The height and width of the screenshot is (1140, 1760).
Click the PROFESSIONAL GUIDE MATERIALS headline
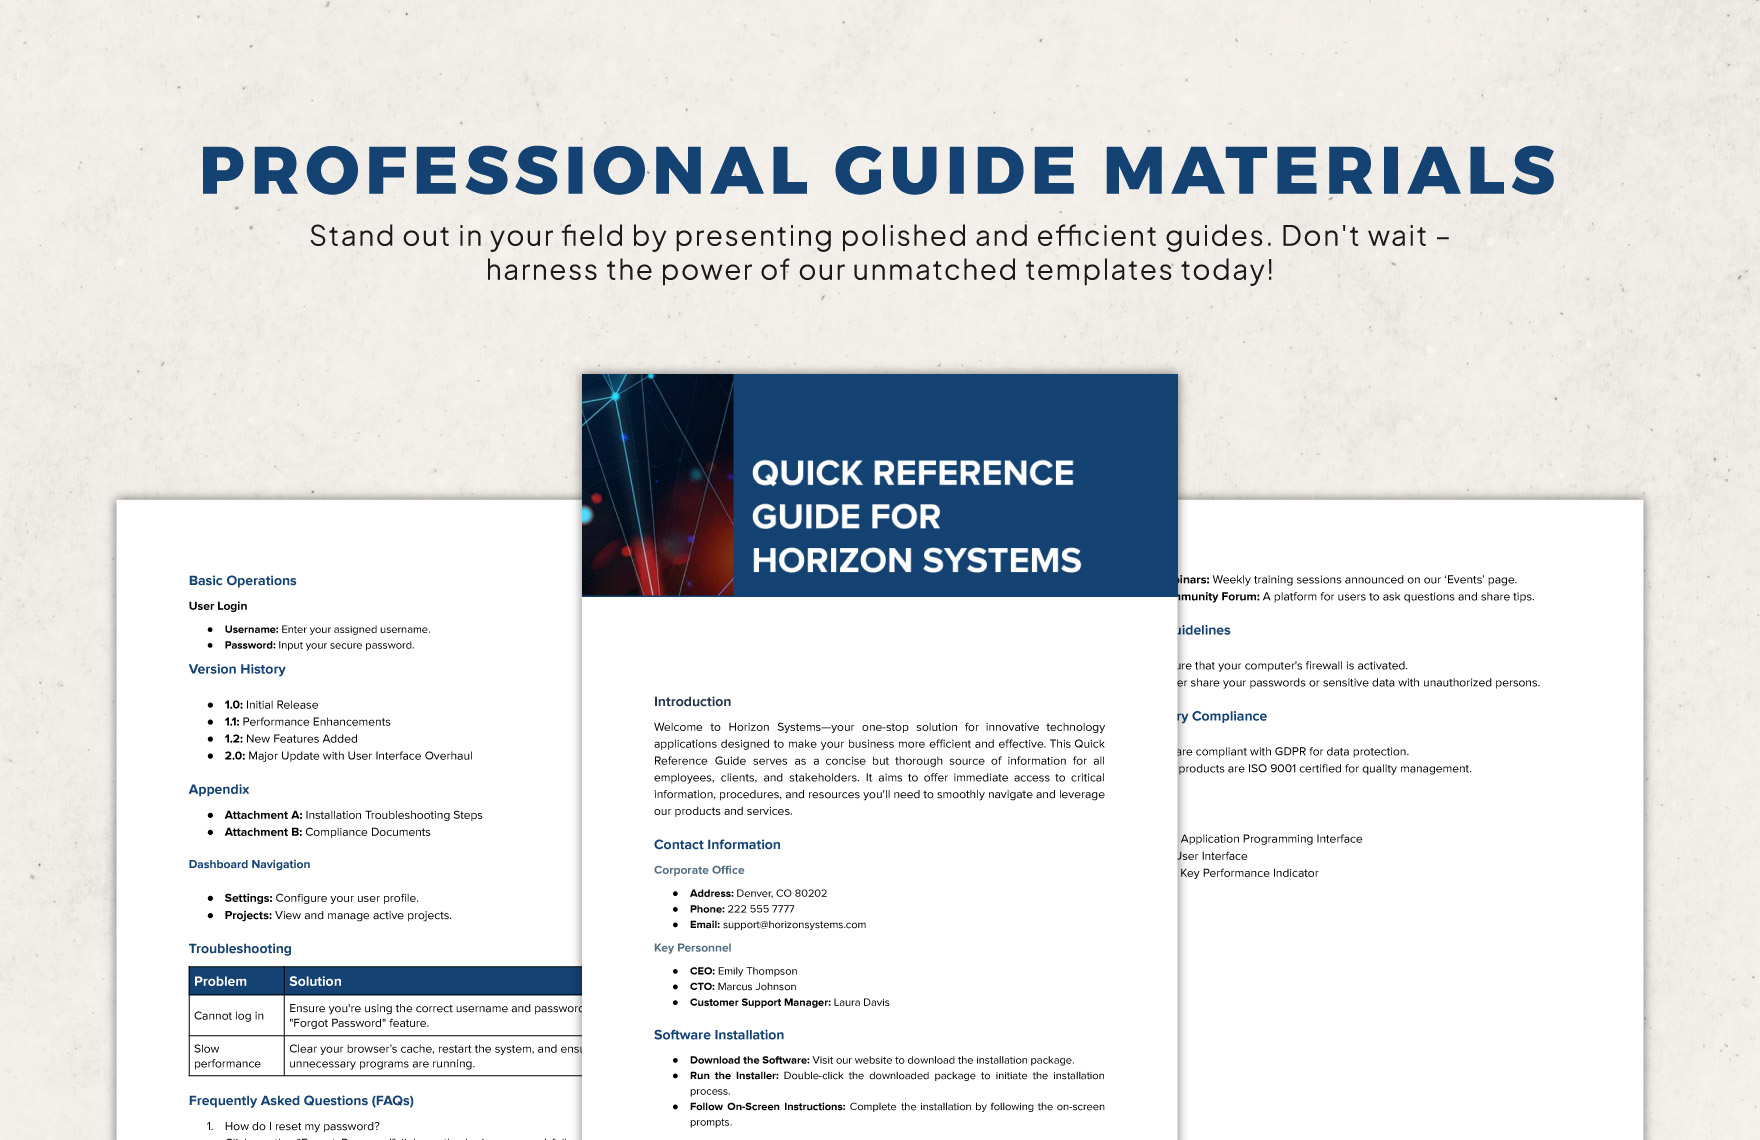pyautogui.click(x=879, y=170)
